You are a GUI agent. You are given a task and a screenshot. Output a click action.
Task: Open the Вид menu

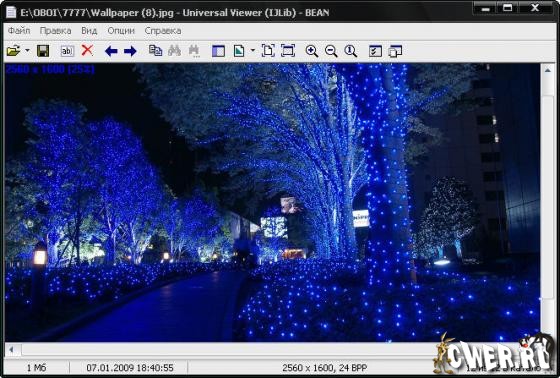point(89,31)
